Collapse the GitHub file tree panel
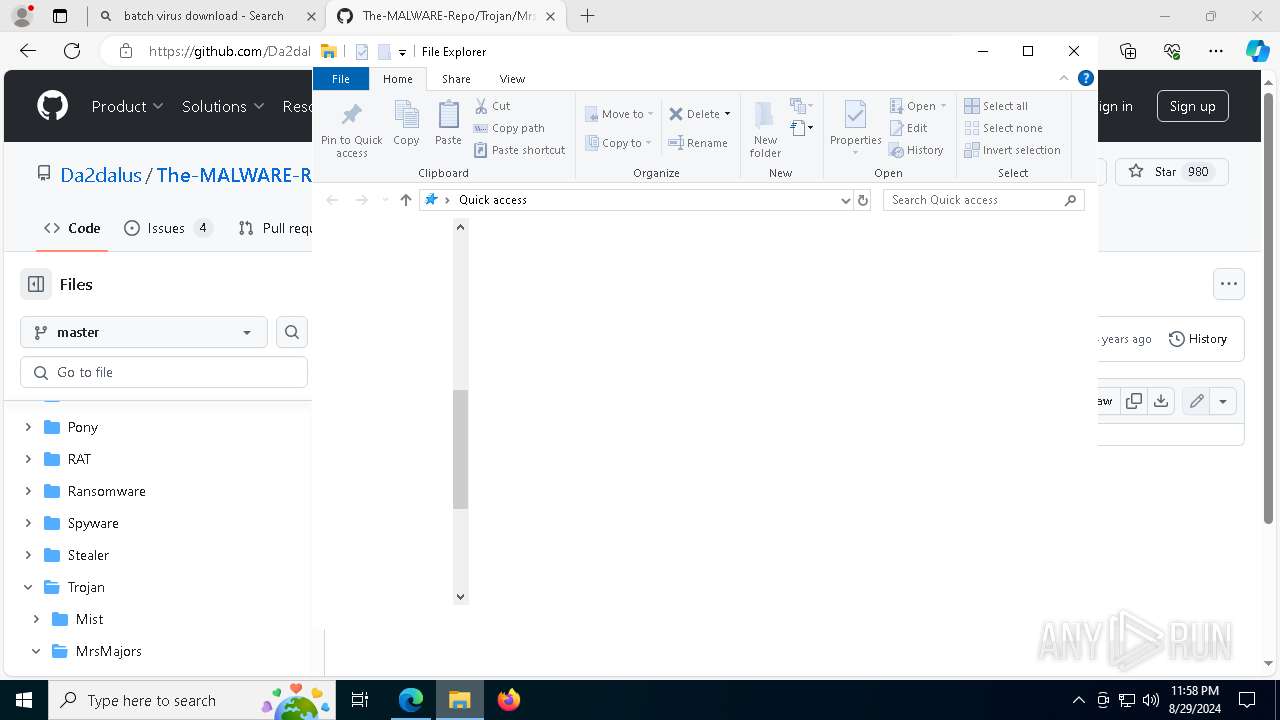 36,284
